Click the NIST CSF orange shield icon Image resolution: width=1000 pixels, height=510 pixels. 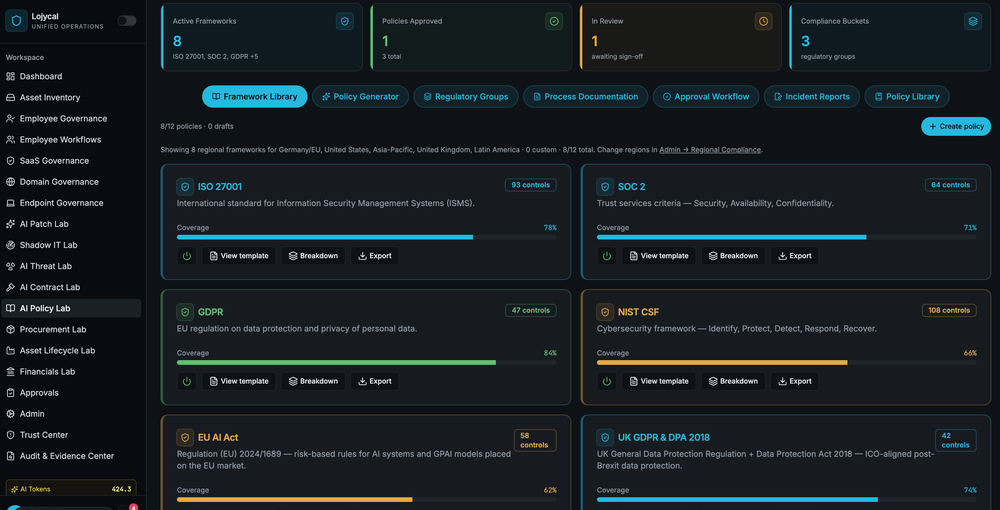click(x=605, y=312)
